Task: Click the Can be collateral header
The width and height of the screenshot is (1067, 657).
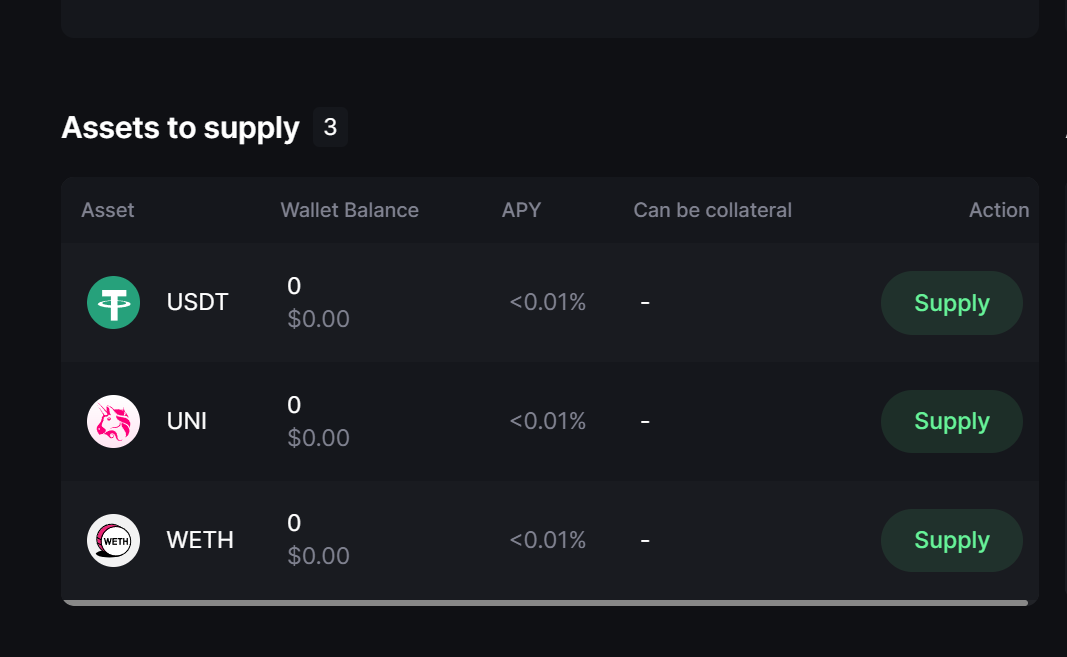Action: click(712, 210)
